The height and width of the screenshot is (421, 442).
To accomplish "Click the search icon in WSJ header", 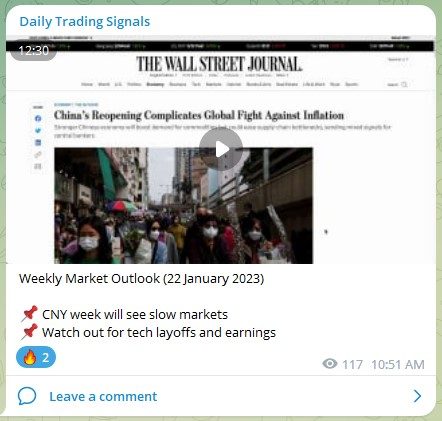I will click(404, 84).
